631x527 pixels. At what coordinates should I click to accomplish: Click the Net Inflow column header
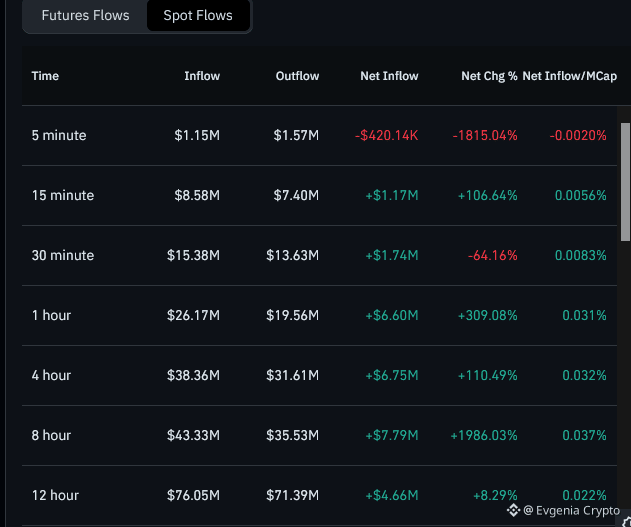[389, 76]
